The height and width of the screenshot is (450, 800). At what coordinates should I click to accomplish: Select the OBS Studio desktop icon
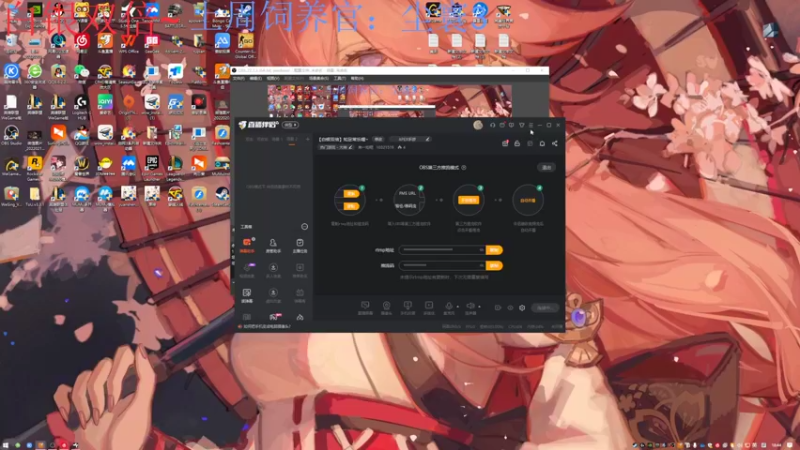(11, 135)
